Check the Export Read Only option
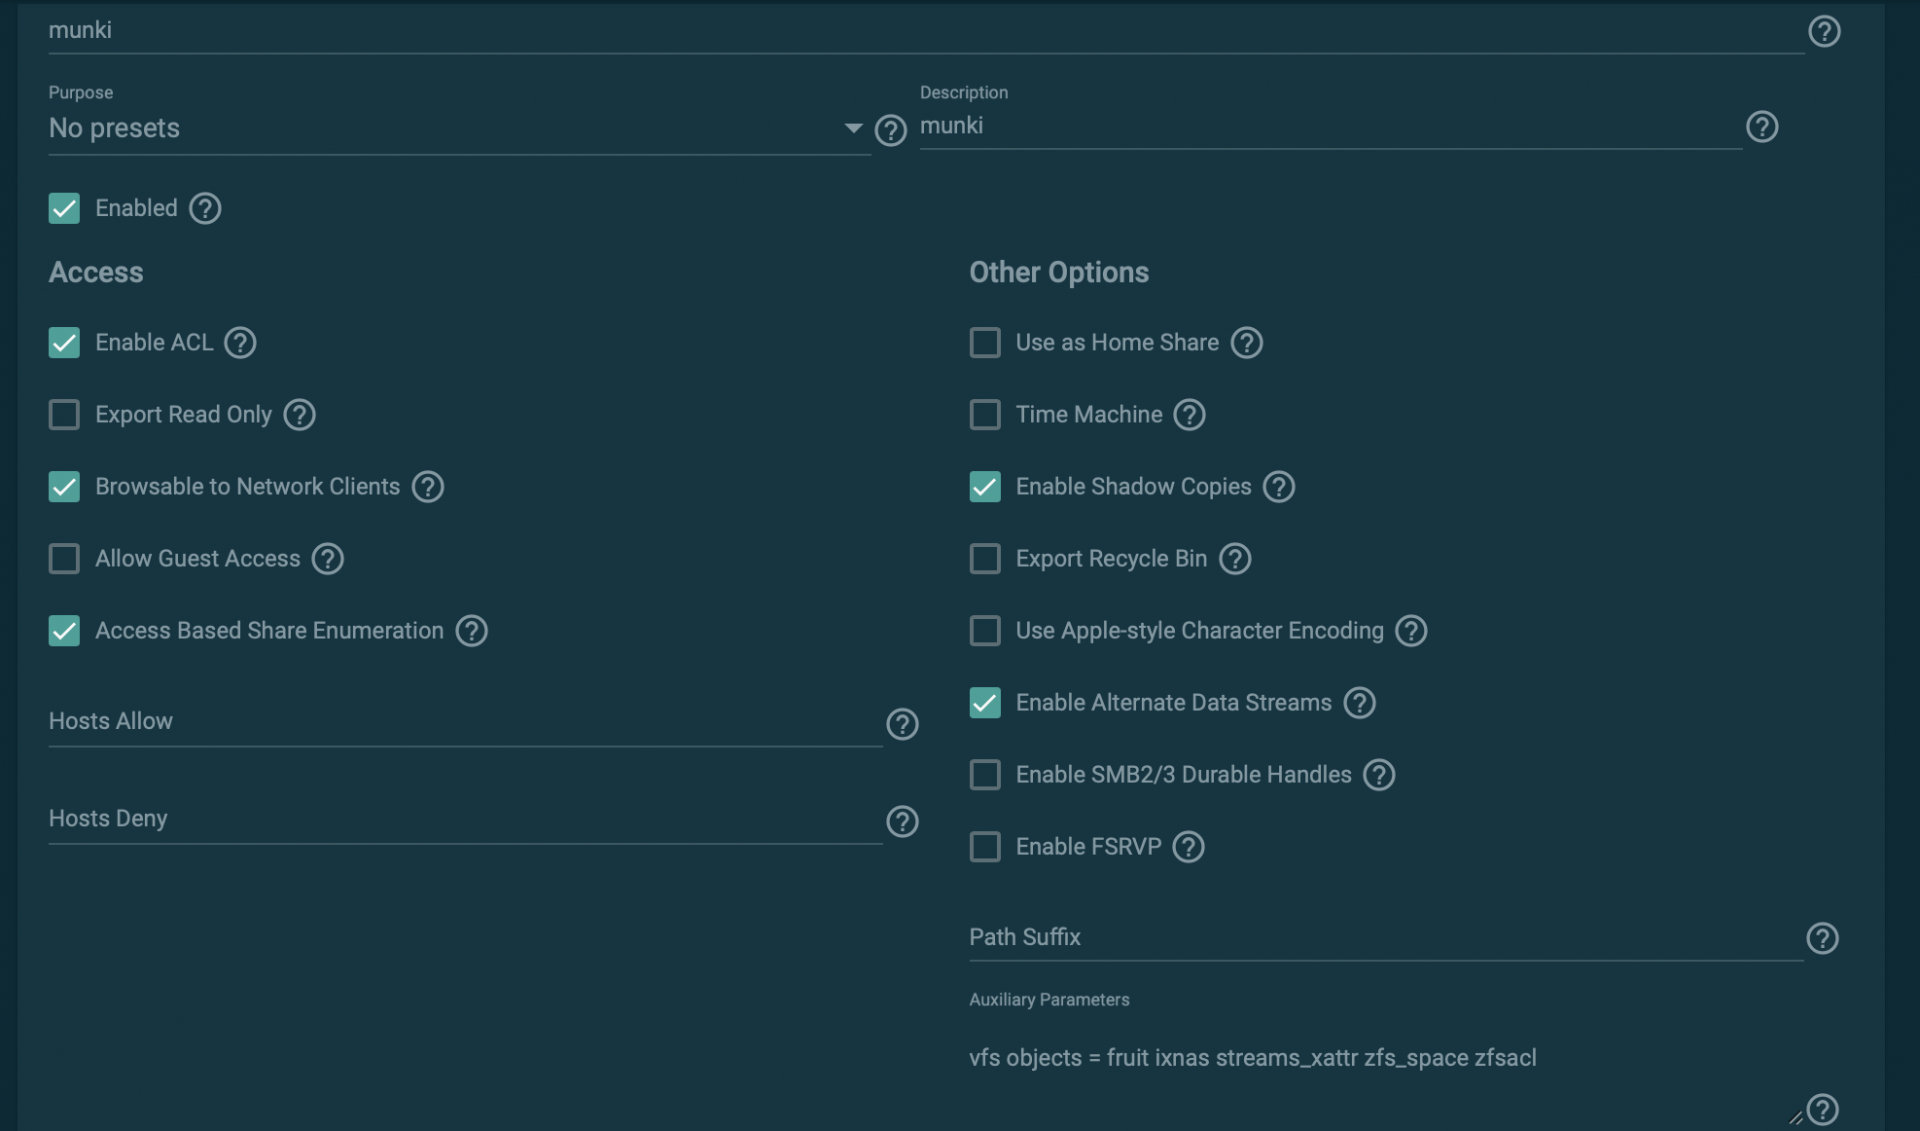1920x1131 pixels. (x=64, y=414)
